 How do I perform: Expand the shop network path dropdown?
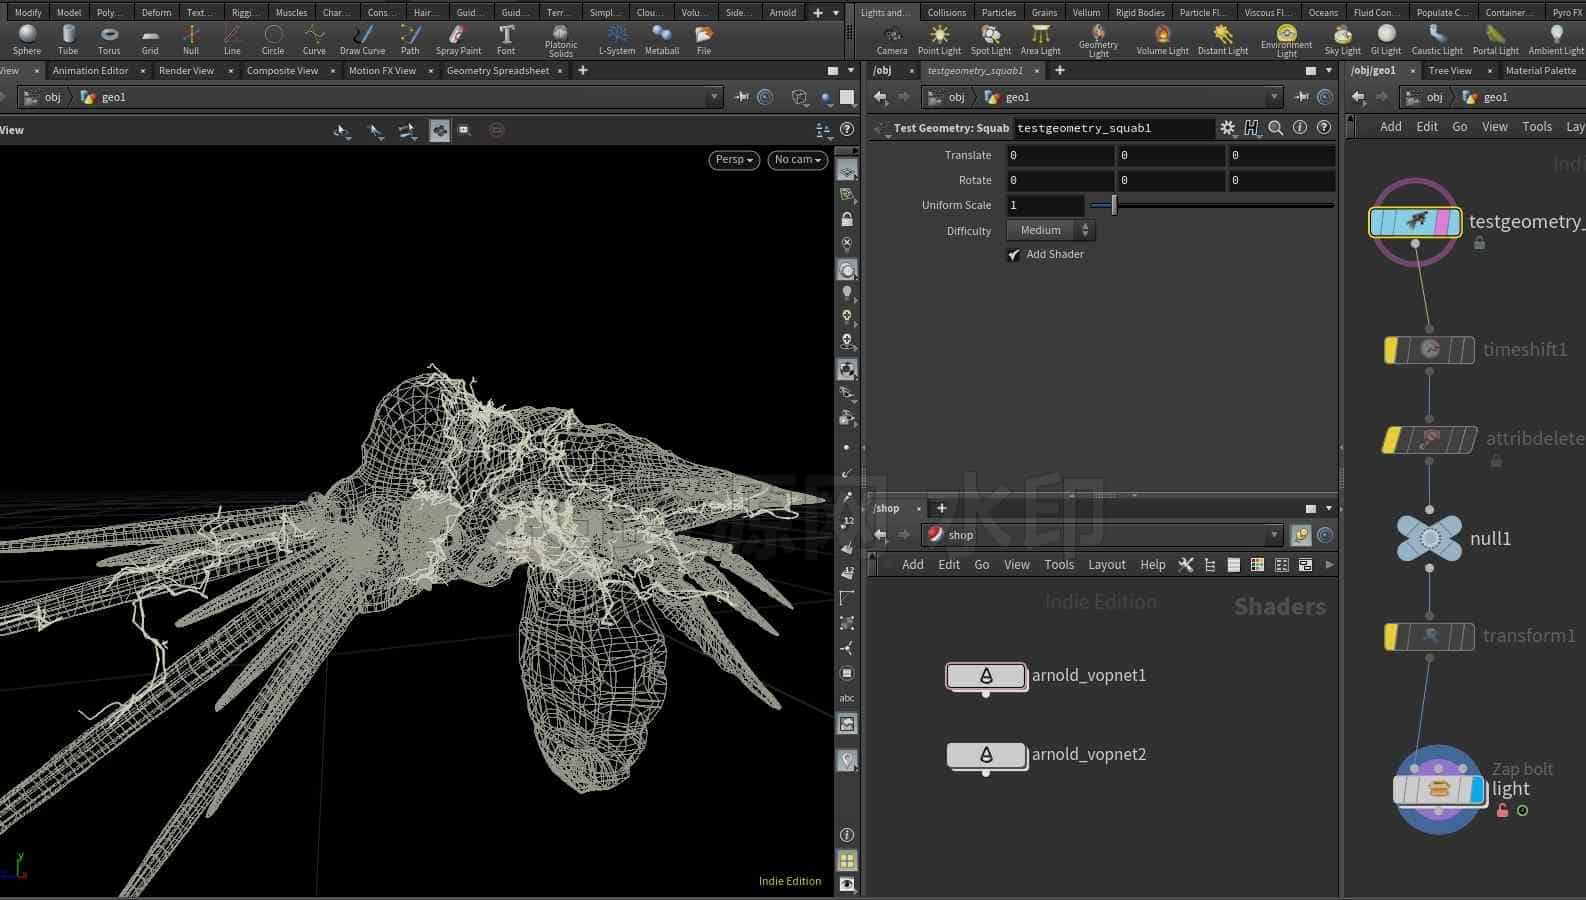tap(1274, 535)
